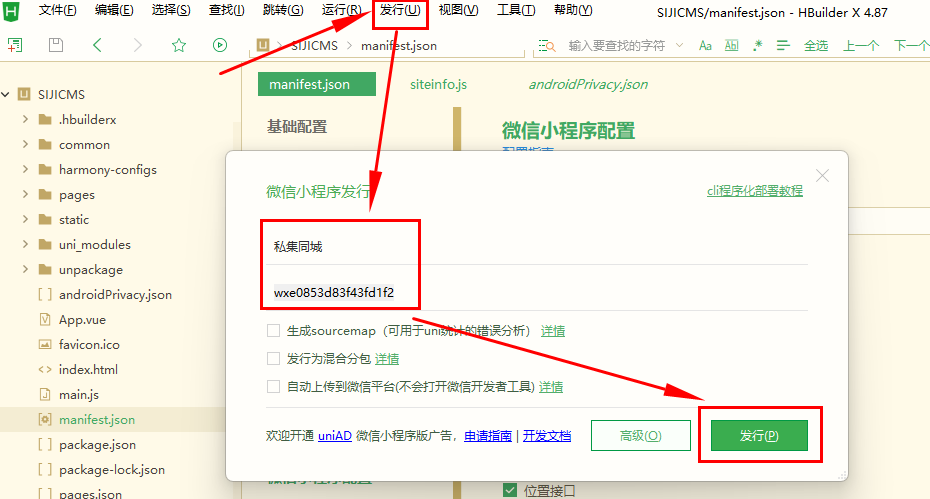Open 详情 link next to sourcemap option
Screen dimensions: 930x499
pos(553,331)
